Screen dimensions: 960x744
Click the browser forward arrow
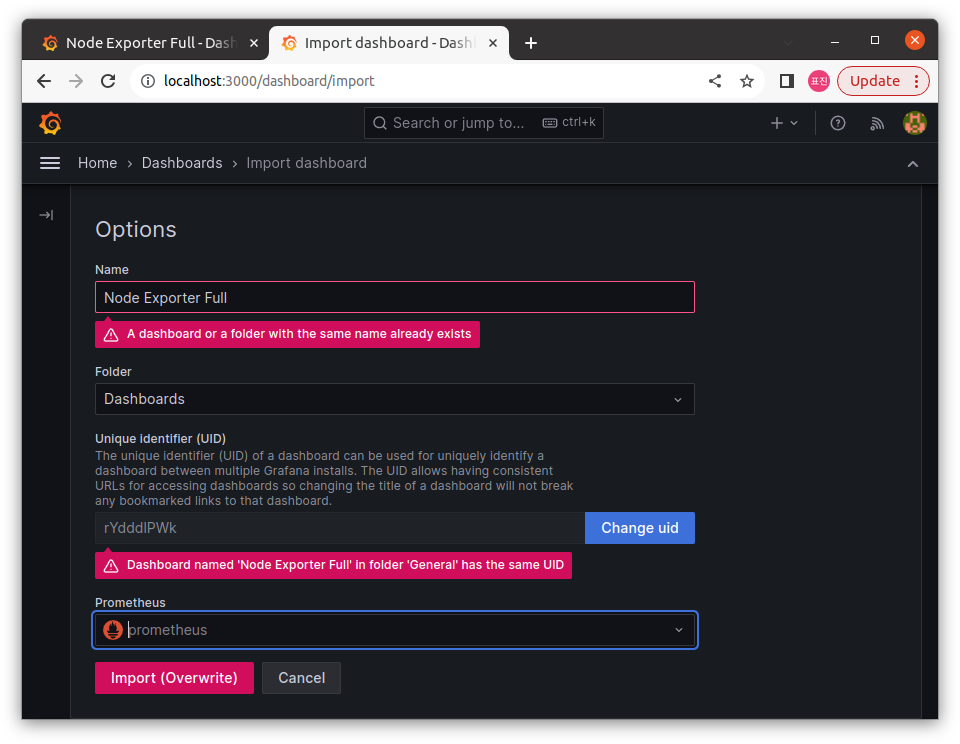[x=76, y=81]
